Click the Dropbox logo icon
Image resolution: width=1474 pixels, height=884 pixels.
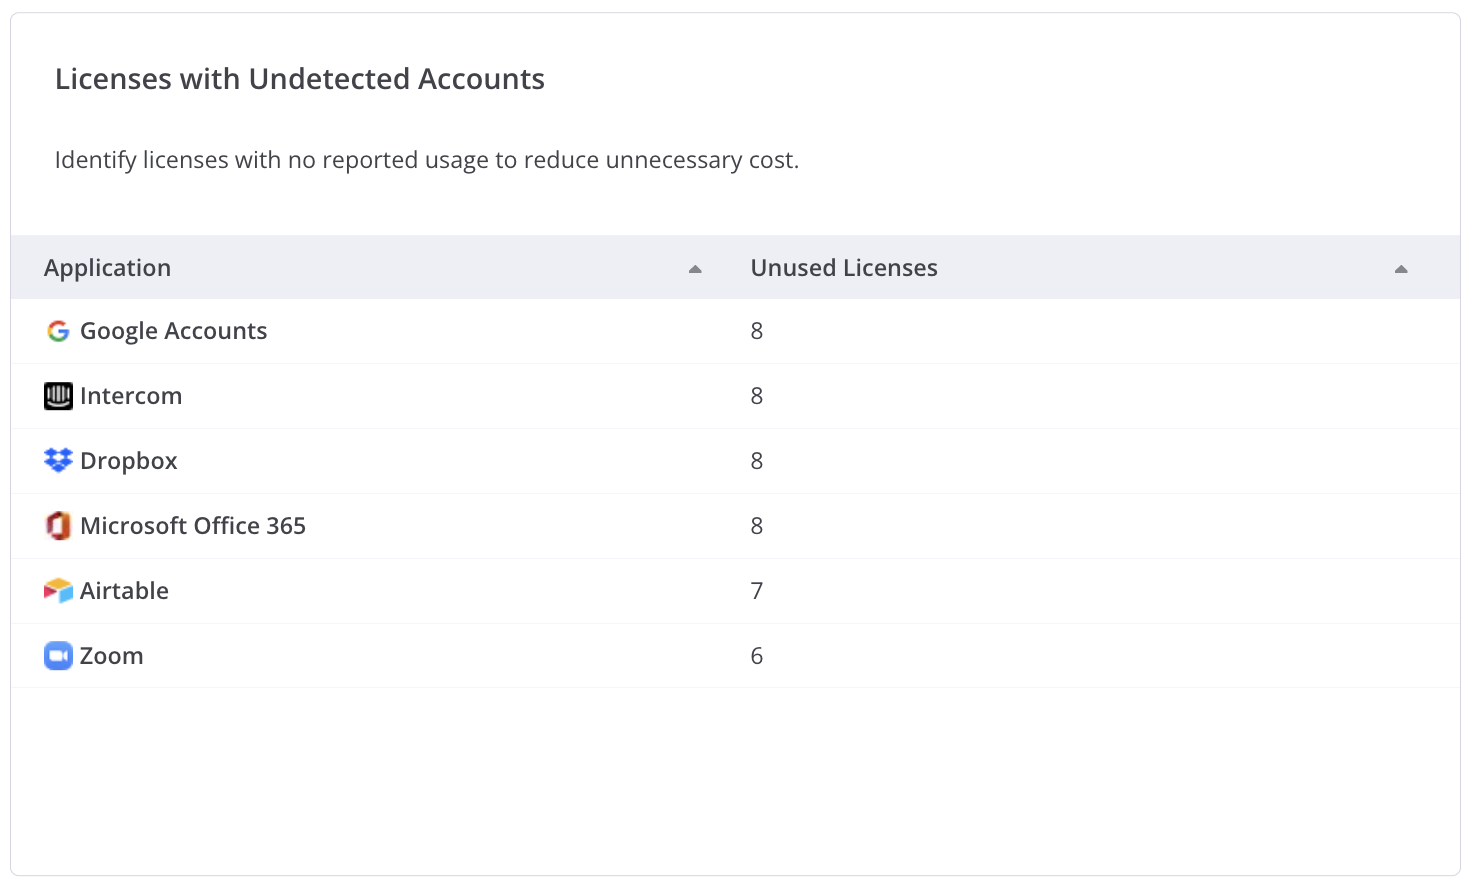pyautogui.click(x=58, y=460)
